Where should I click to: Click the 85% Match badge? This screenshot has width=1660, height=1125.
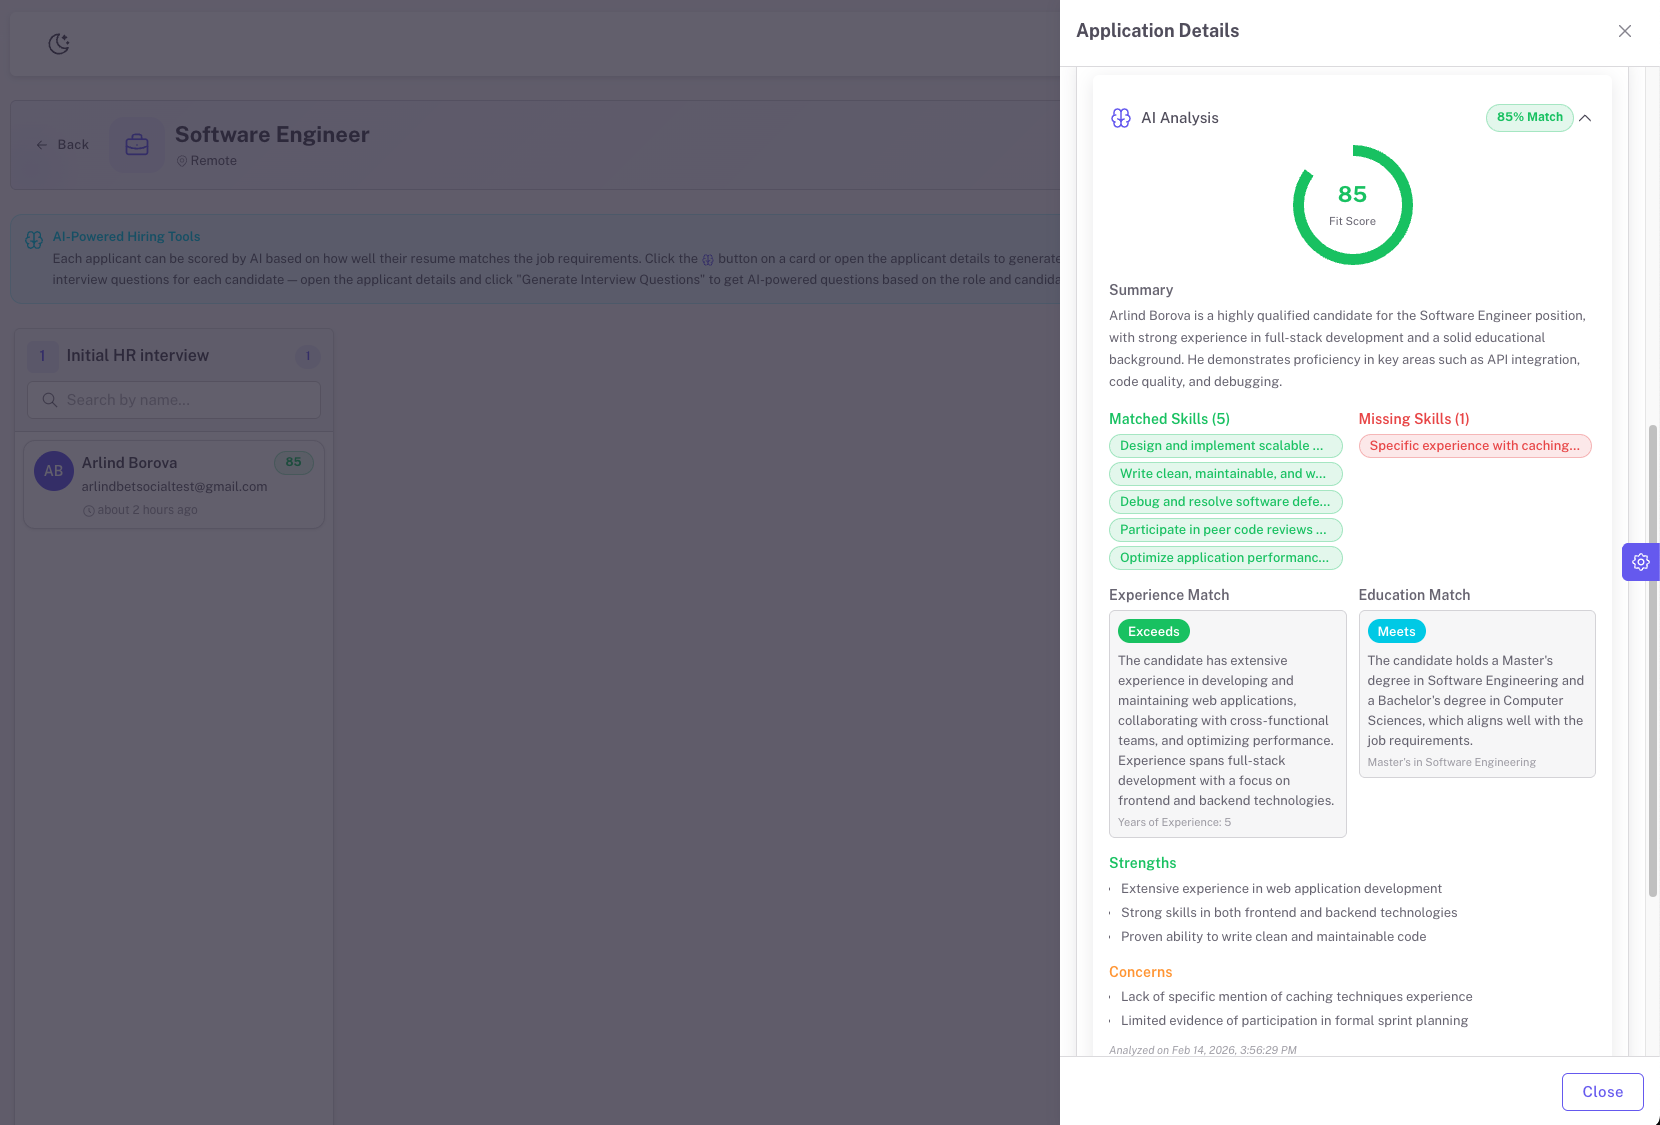[1529, 117]
